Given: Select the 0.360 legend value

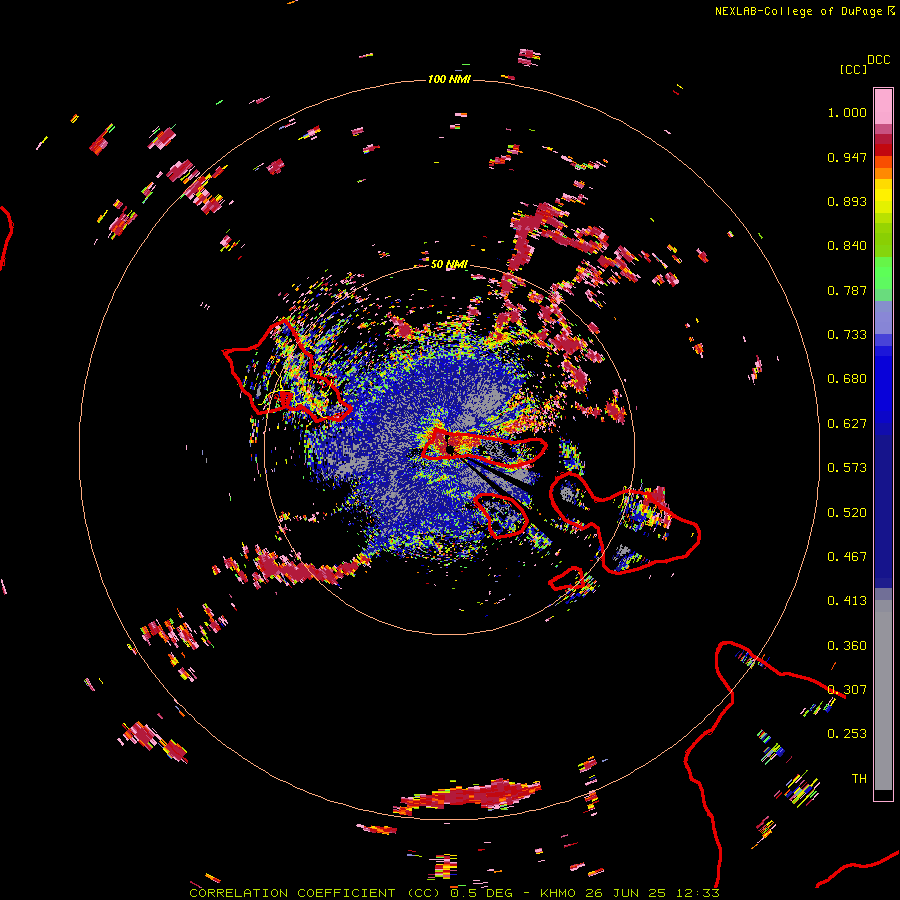Looking at the screenshot, I should [x=847, y=646].
